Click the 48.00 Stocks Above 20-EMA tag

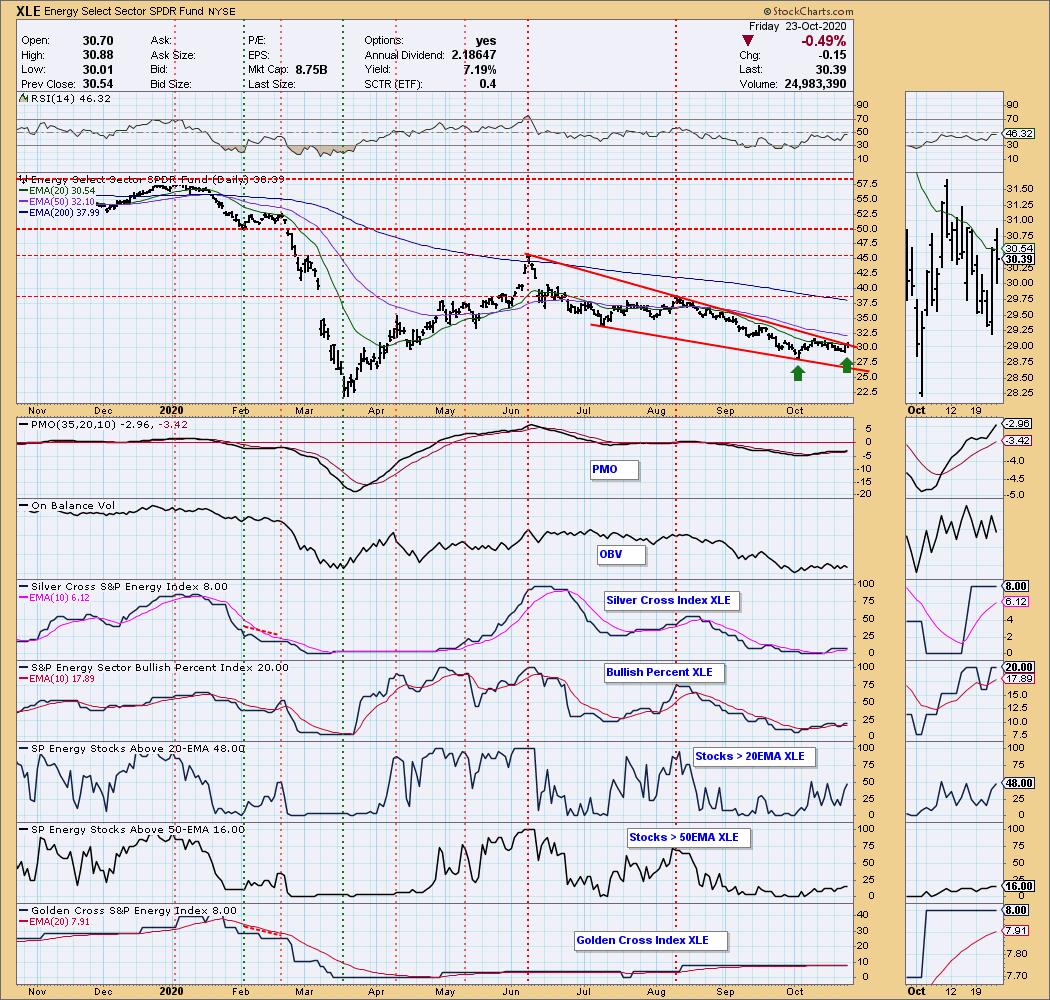1019,783
